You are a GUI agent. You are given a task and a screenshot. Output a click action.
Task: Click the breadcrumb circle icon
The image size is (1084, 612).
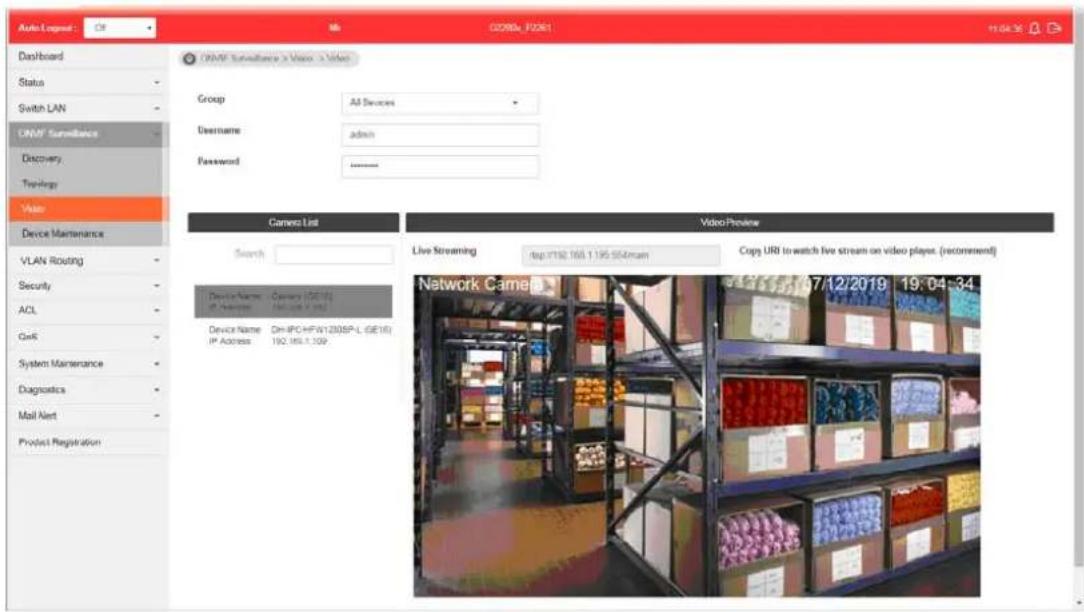pyautogui.click(x=189, y=59)
